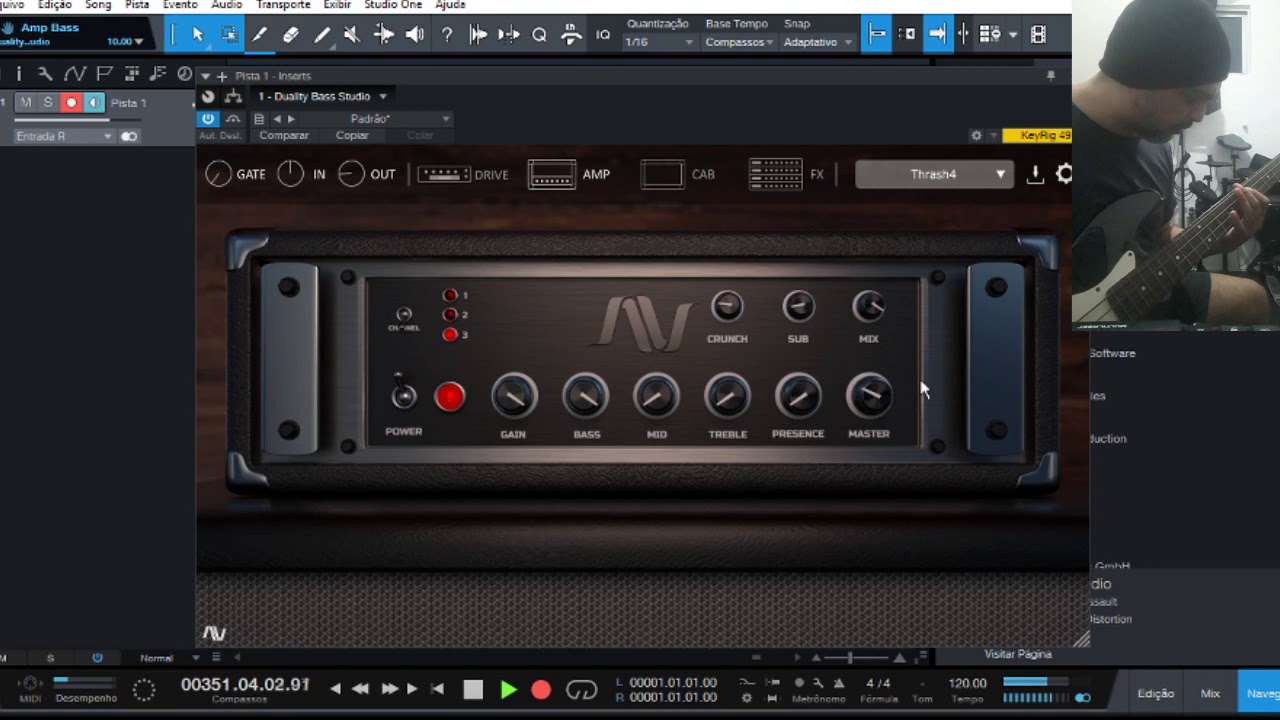The width and height of the screenshot is (1280, 720).
Task: Click the preset download/save icon
Action: [1035, 174]
